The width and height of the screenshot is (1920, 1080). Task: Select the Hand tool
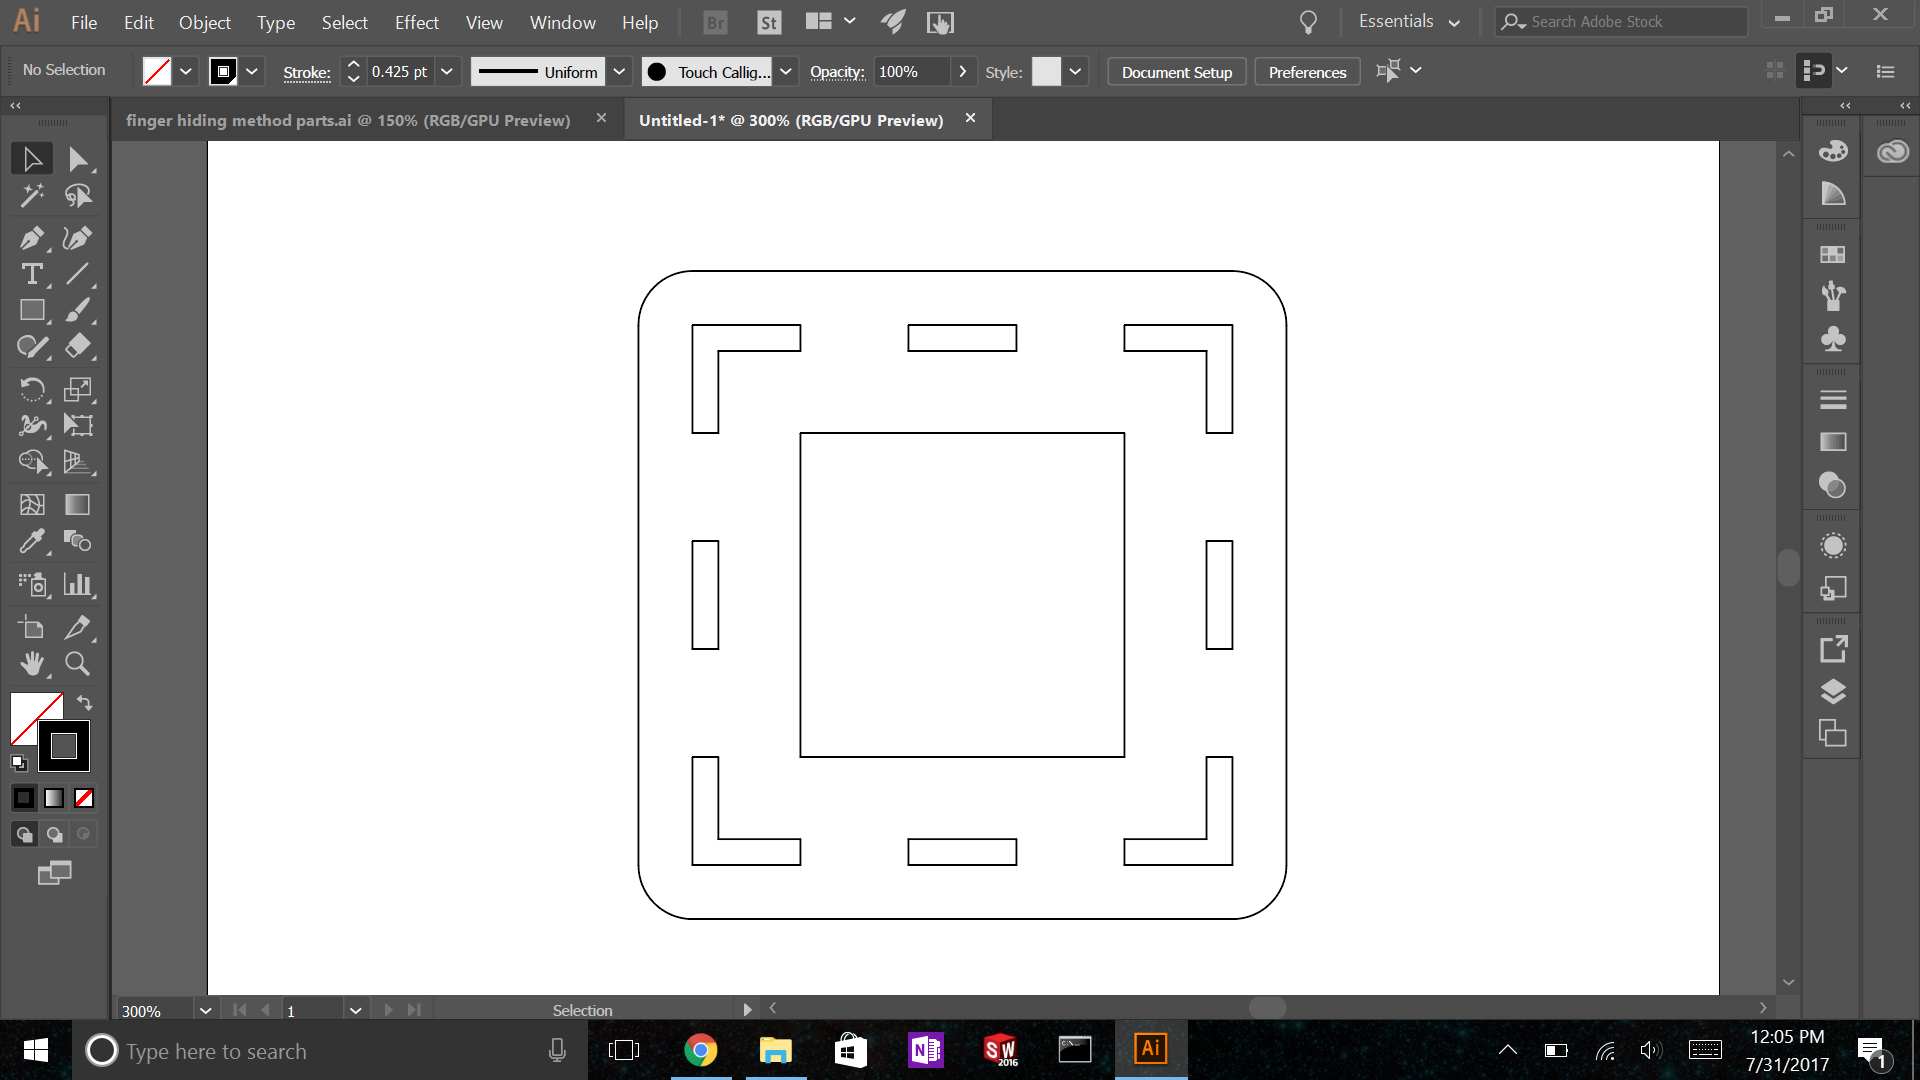tap(31, 663)
